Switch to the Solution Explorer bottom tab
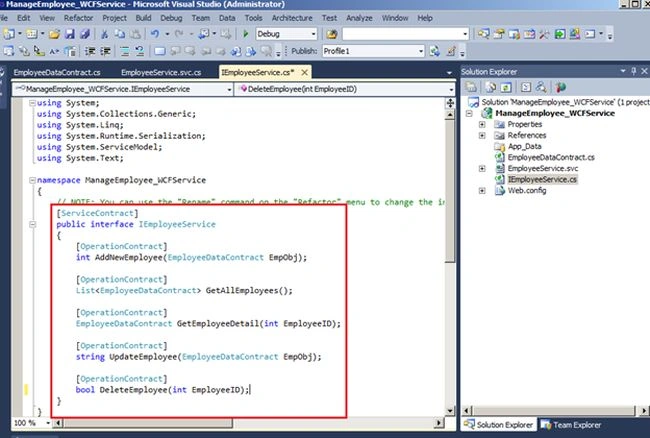 (x=499, y=425)
